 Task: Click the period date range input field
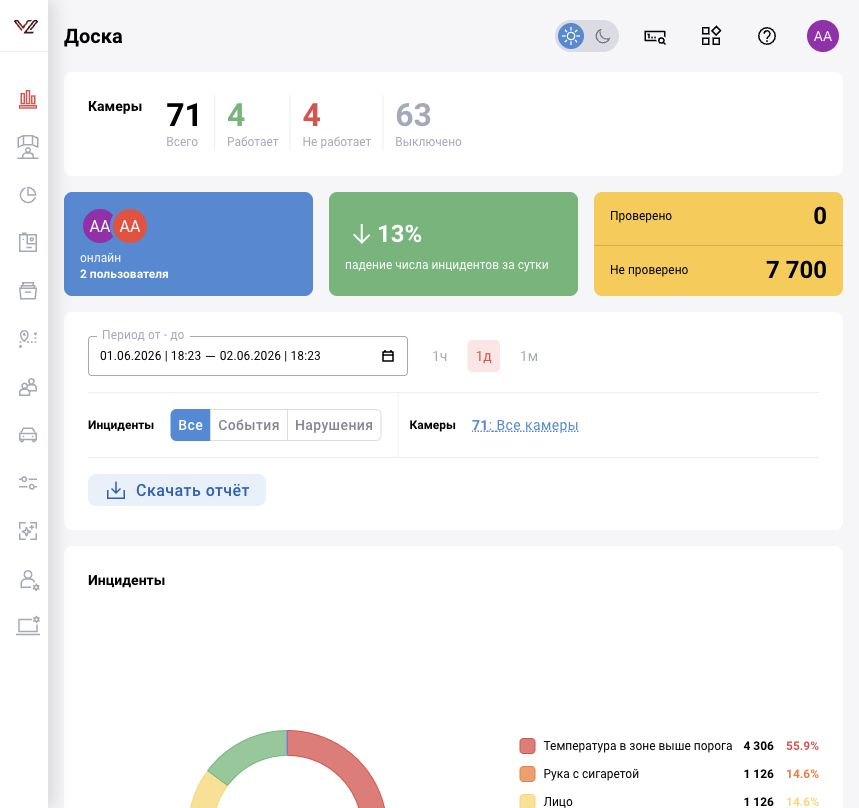click(x=248, y=356)
